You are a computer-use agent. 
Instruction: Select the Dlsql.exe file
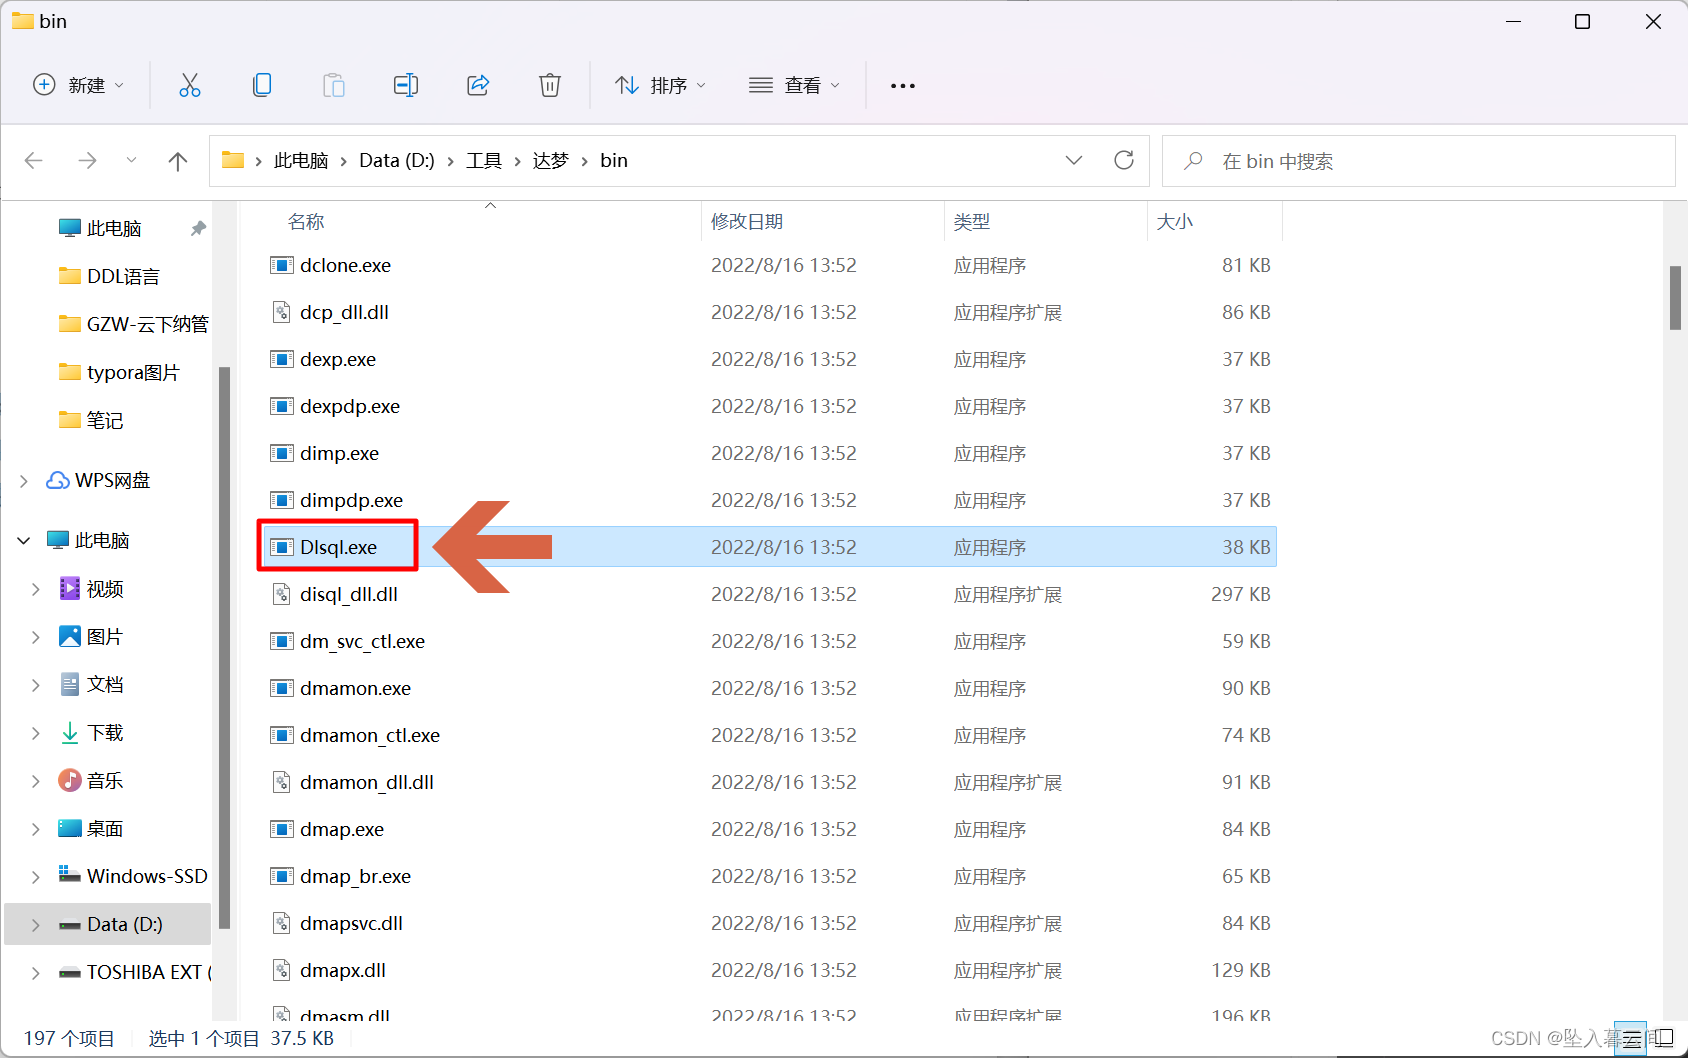pyautogui.click(x=767, y=547)
